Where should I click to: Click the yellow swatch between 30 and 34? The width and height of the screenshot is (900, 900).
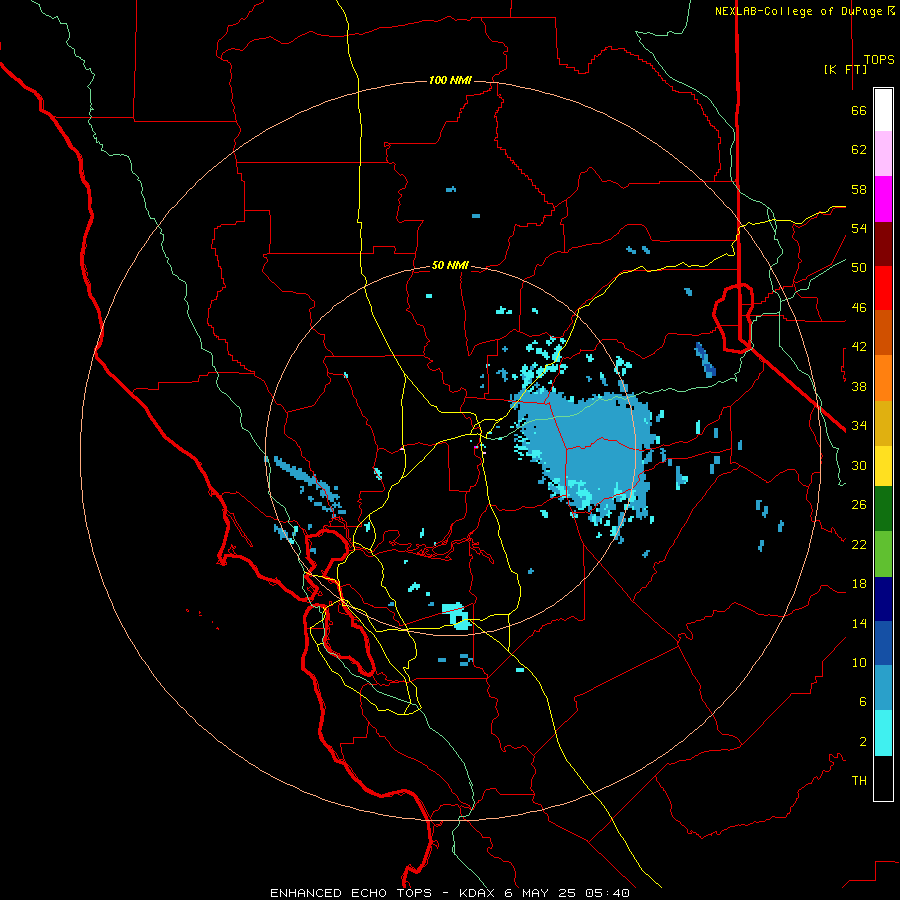coord(883,466)
